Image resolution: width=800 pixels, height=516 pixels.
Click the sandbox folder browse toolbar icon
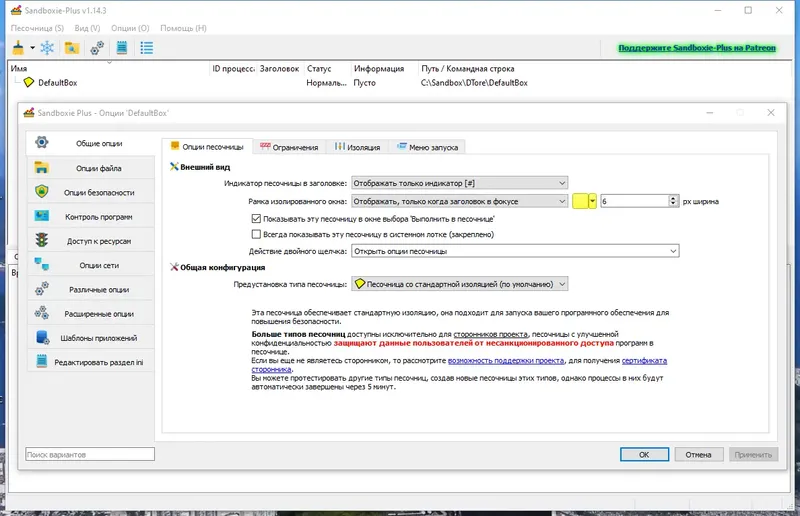(72, 48)
